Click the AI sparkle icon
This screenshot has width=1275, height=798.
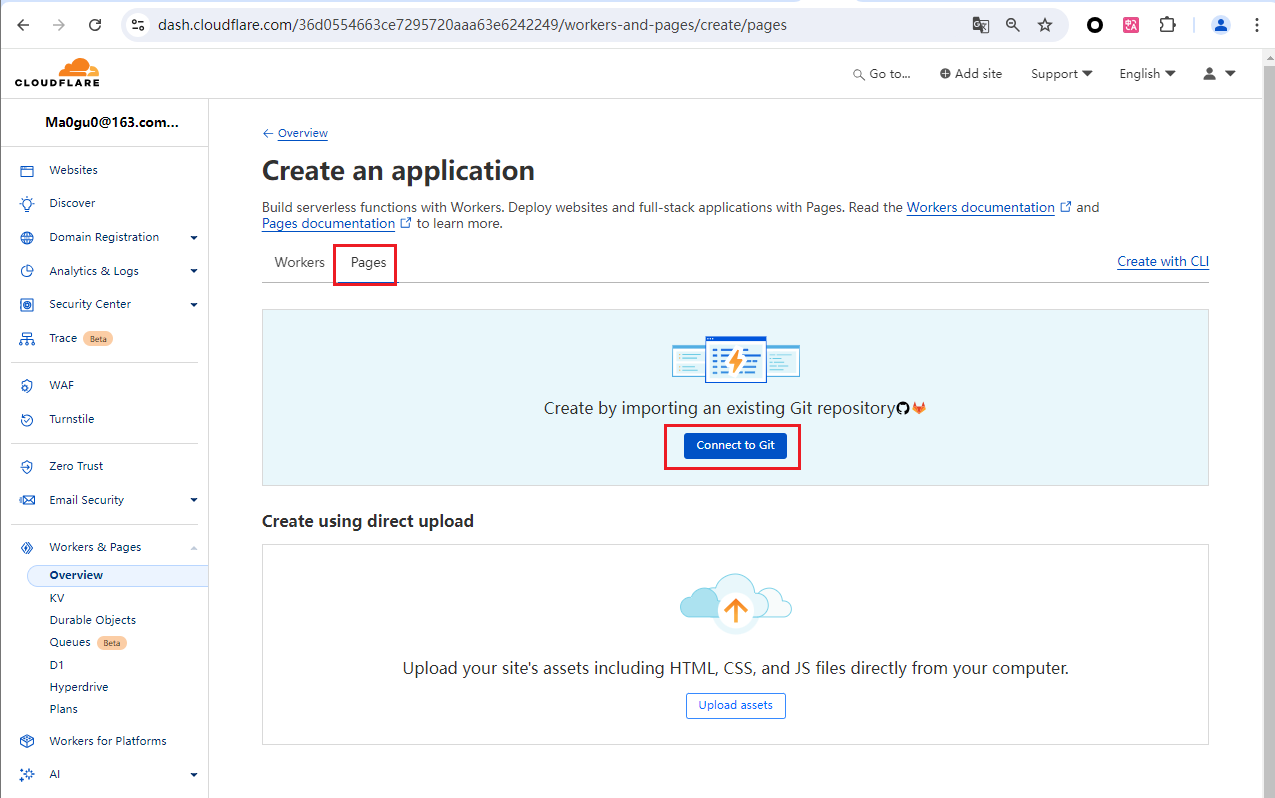coord(27,775)
